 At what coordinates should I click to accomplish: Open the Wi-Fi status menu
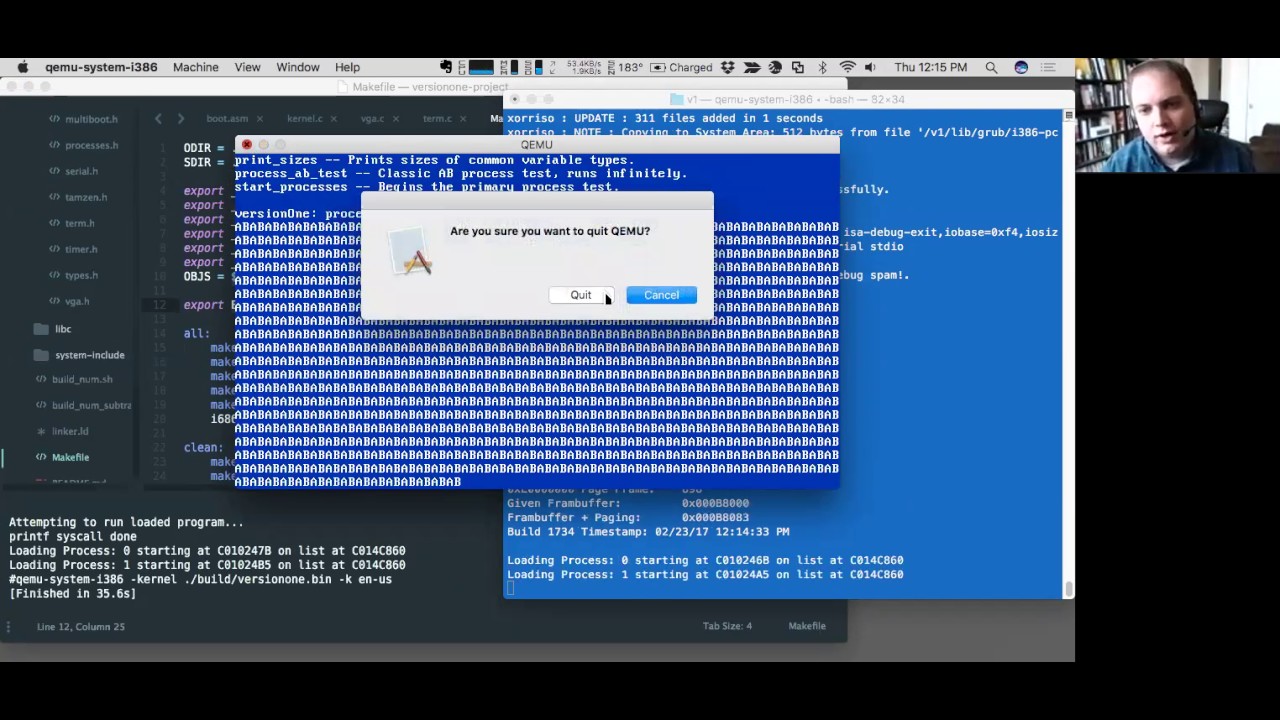[847, 67]
